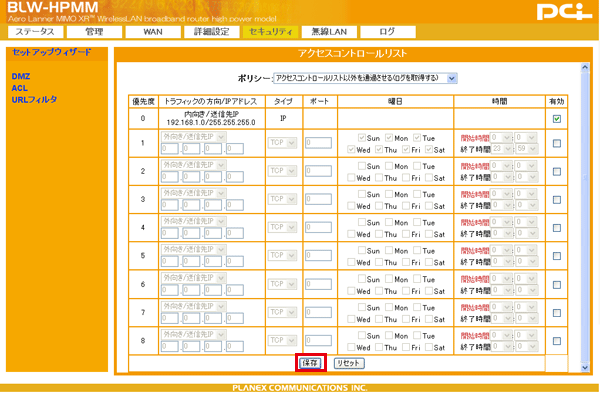Viewport: 600px width, 396px height.
Task: Enable the checkbox for priority 1 rule
Action: (x=557, y=143)
